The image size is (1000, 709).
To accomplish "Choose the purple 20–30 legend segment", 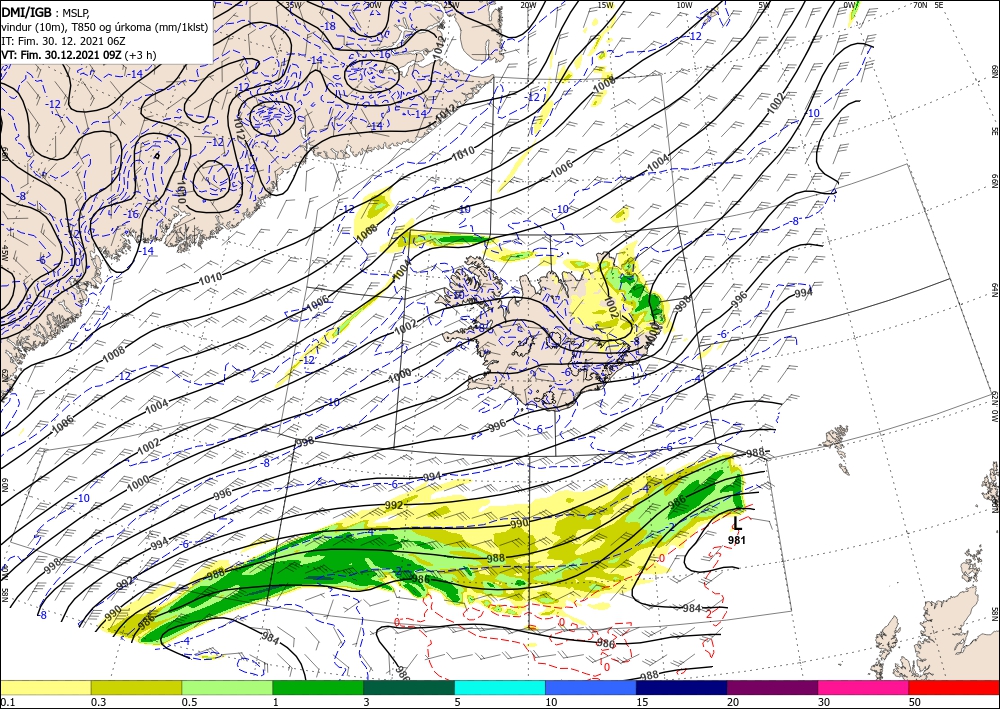I will [772, 687].
